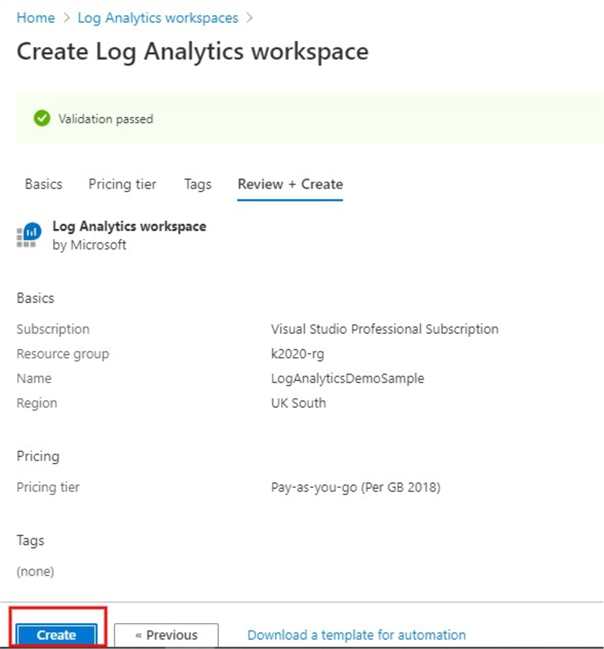Click the Create button
Screen dimensions: 604x649
click(56, 635)
